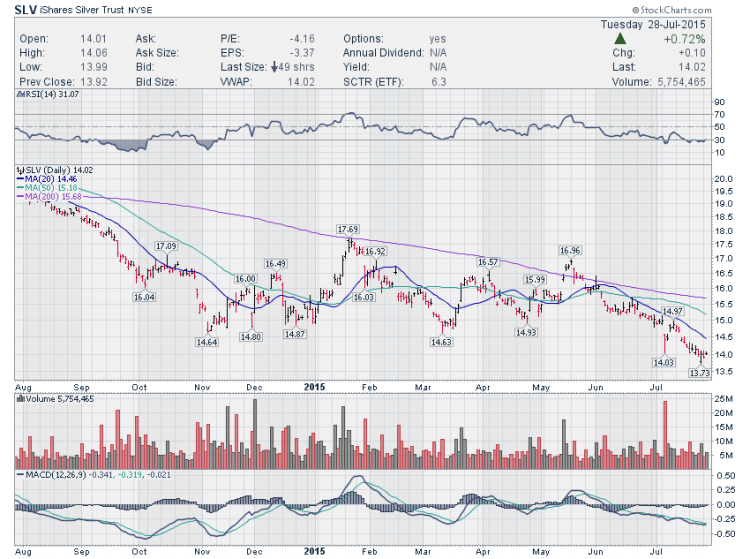This screenshot has height=559, width=750.
Task: Click the bar icon beside the Volume panel label
Action: click(x=21, y=399)
